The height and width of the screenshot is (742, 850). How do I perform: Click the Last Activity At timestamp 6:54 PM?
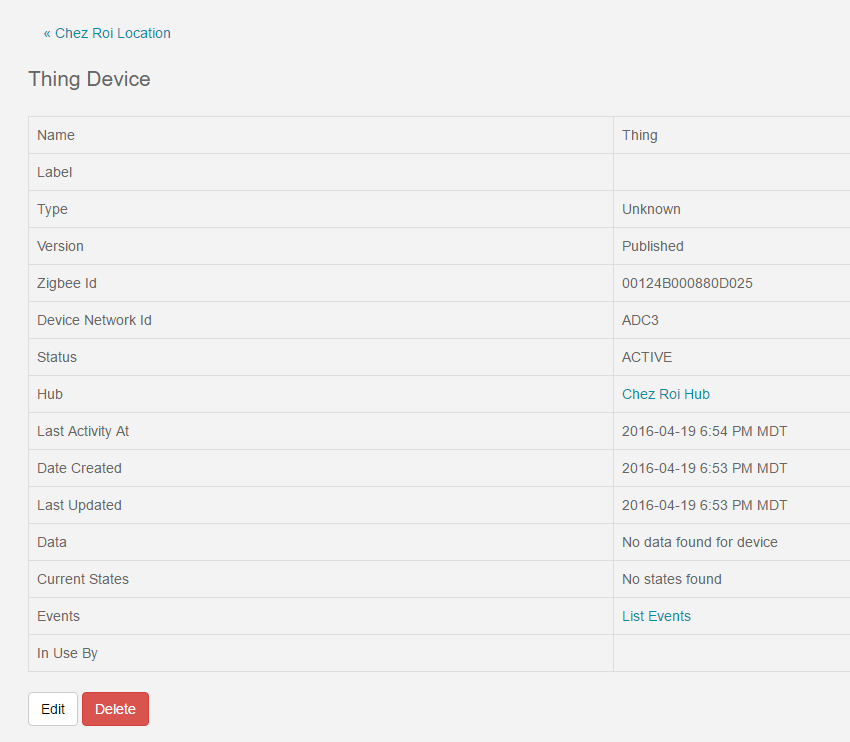coord(704,431)
